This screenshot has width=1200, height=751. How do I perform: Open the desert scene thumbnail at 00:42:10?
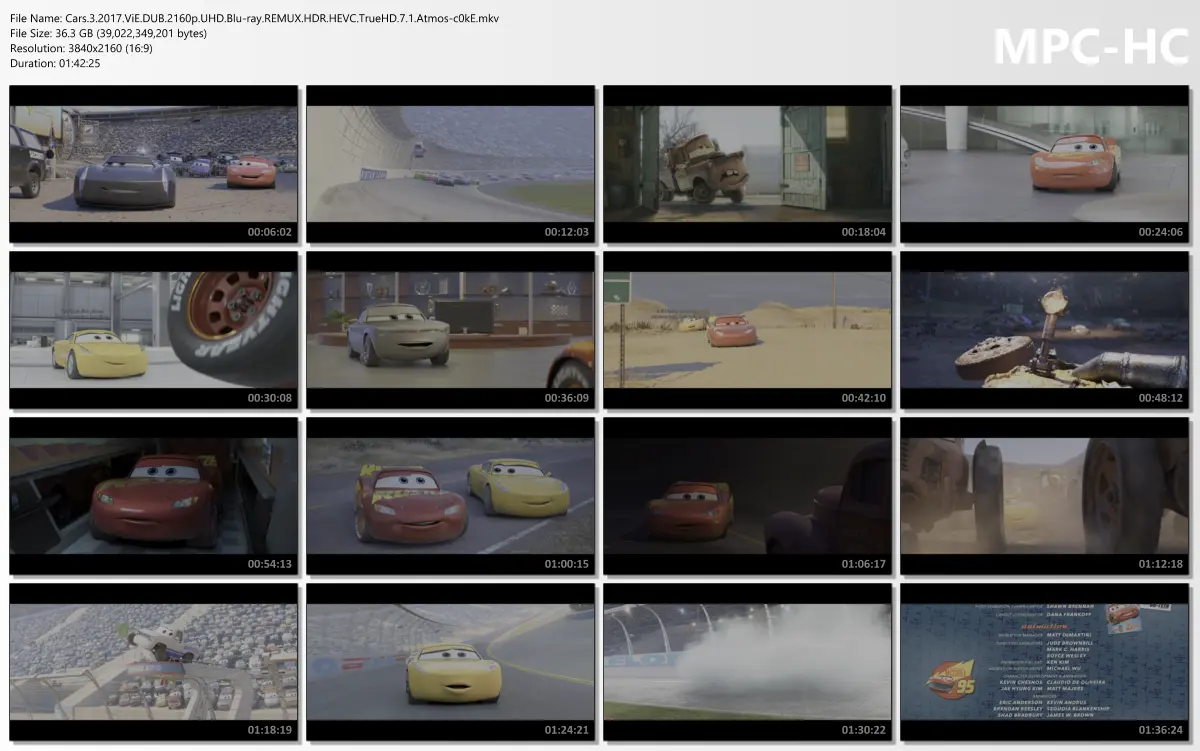point(746,331)
